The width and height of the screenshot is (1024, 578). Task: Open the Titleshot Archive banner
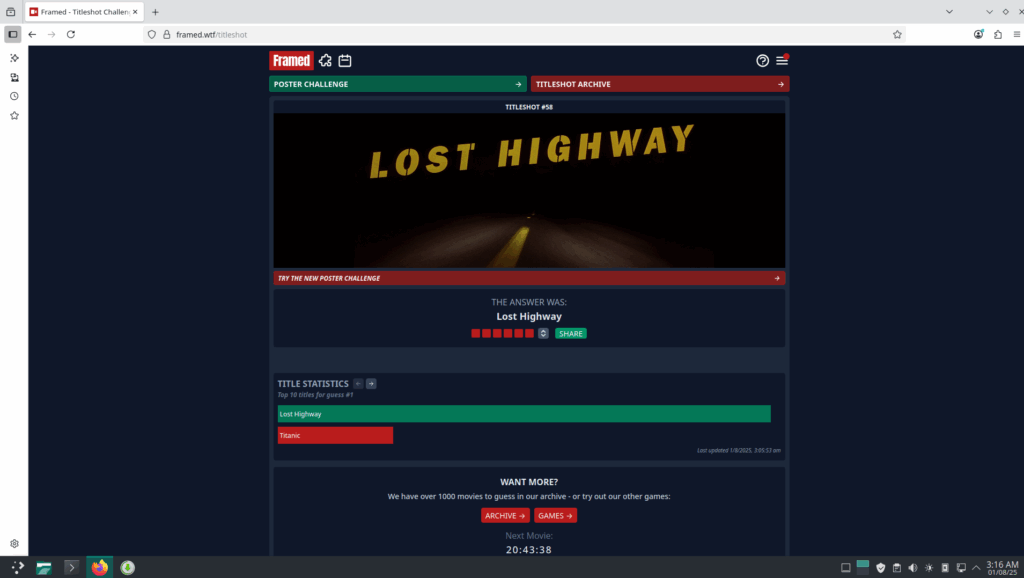659,84
